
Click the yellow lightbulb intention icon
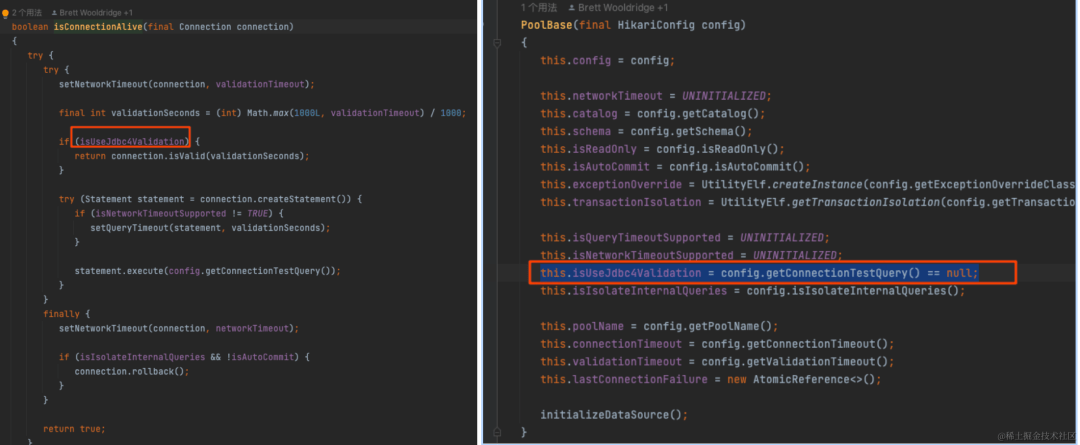(6, 11)
